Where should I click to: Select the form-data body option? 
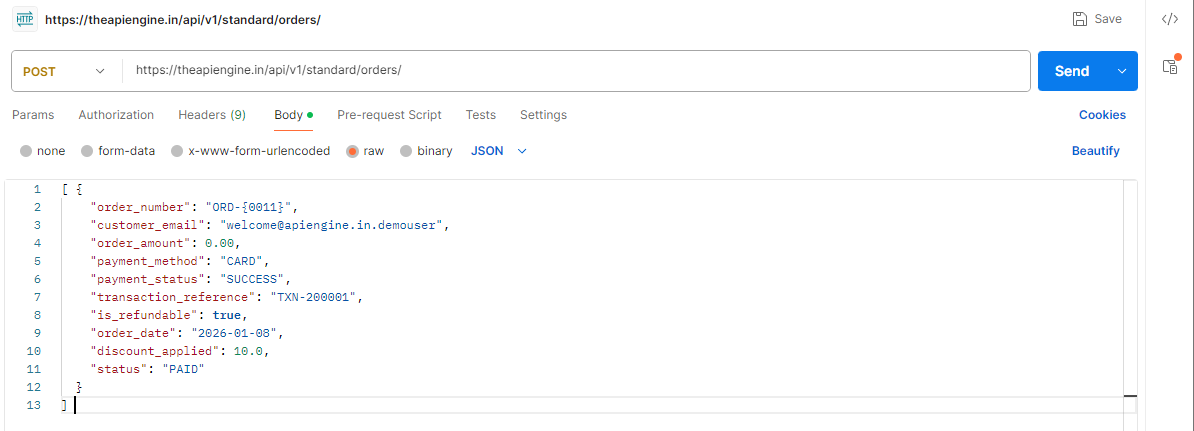tap(88, 151)
